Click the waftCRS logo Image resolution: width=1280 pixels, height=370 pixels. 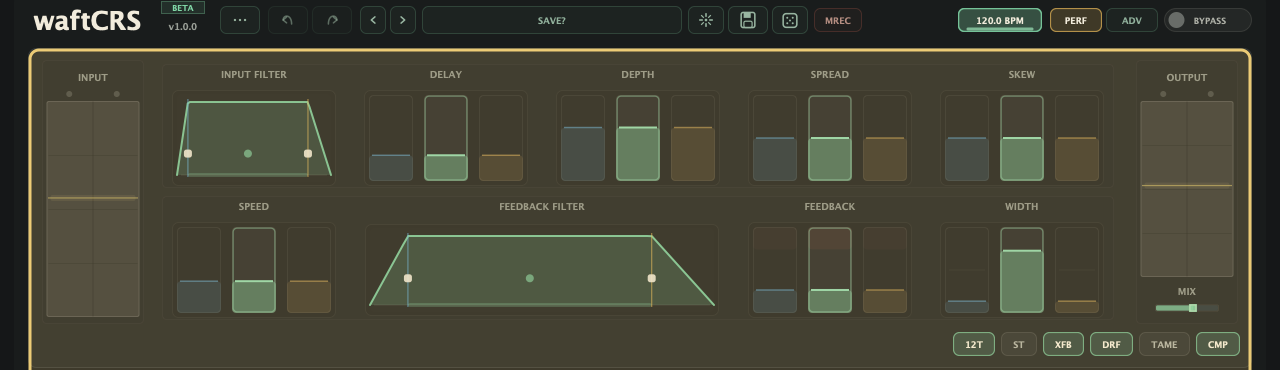(x=87, y=20)
